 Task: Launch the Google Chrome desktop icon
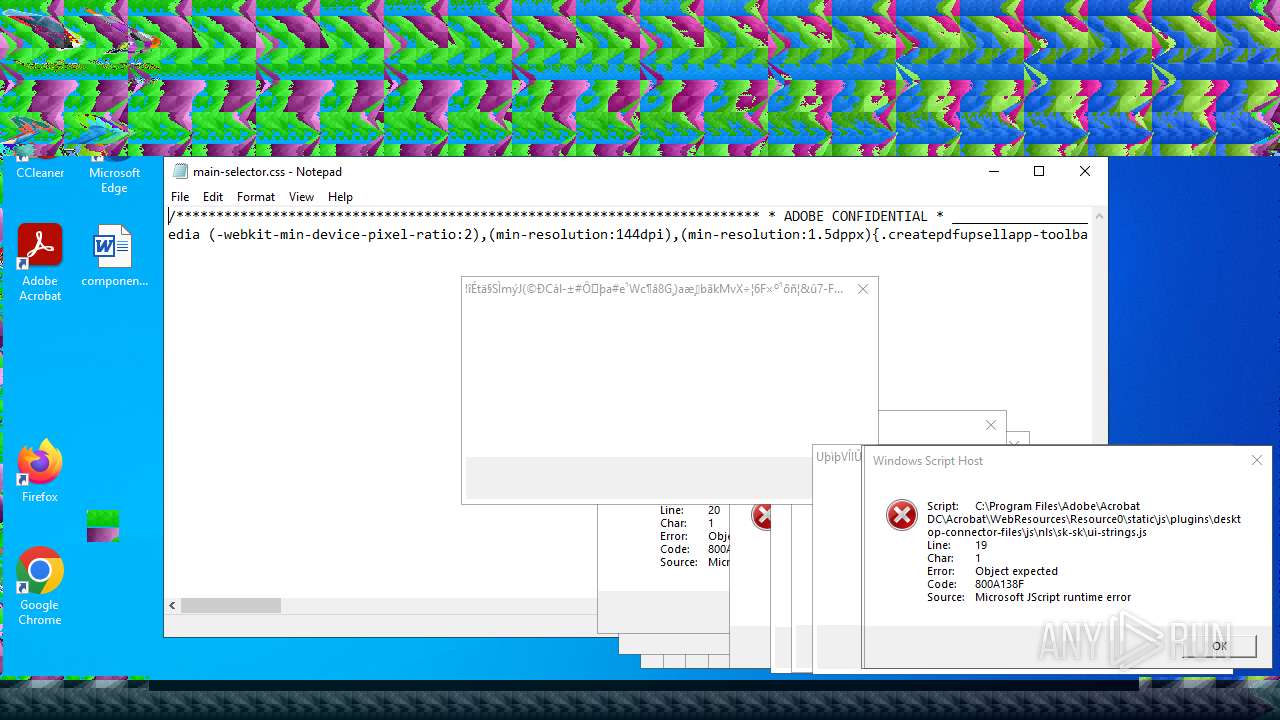(x=40, y=587)
